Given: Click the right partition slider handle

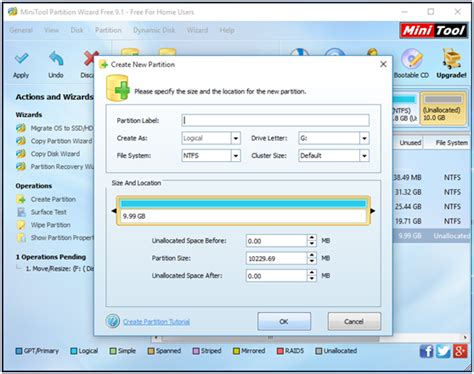Looking at the screenshot, I should click(373, 211).
